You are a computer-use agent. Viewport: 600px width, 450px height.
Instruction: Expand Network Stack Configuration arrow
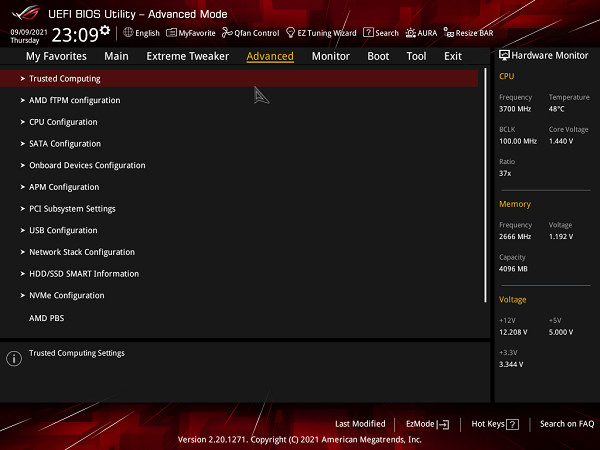pyautogui.click(x=23, y=252)
